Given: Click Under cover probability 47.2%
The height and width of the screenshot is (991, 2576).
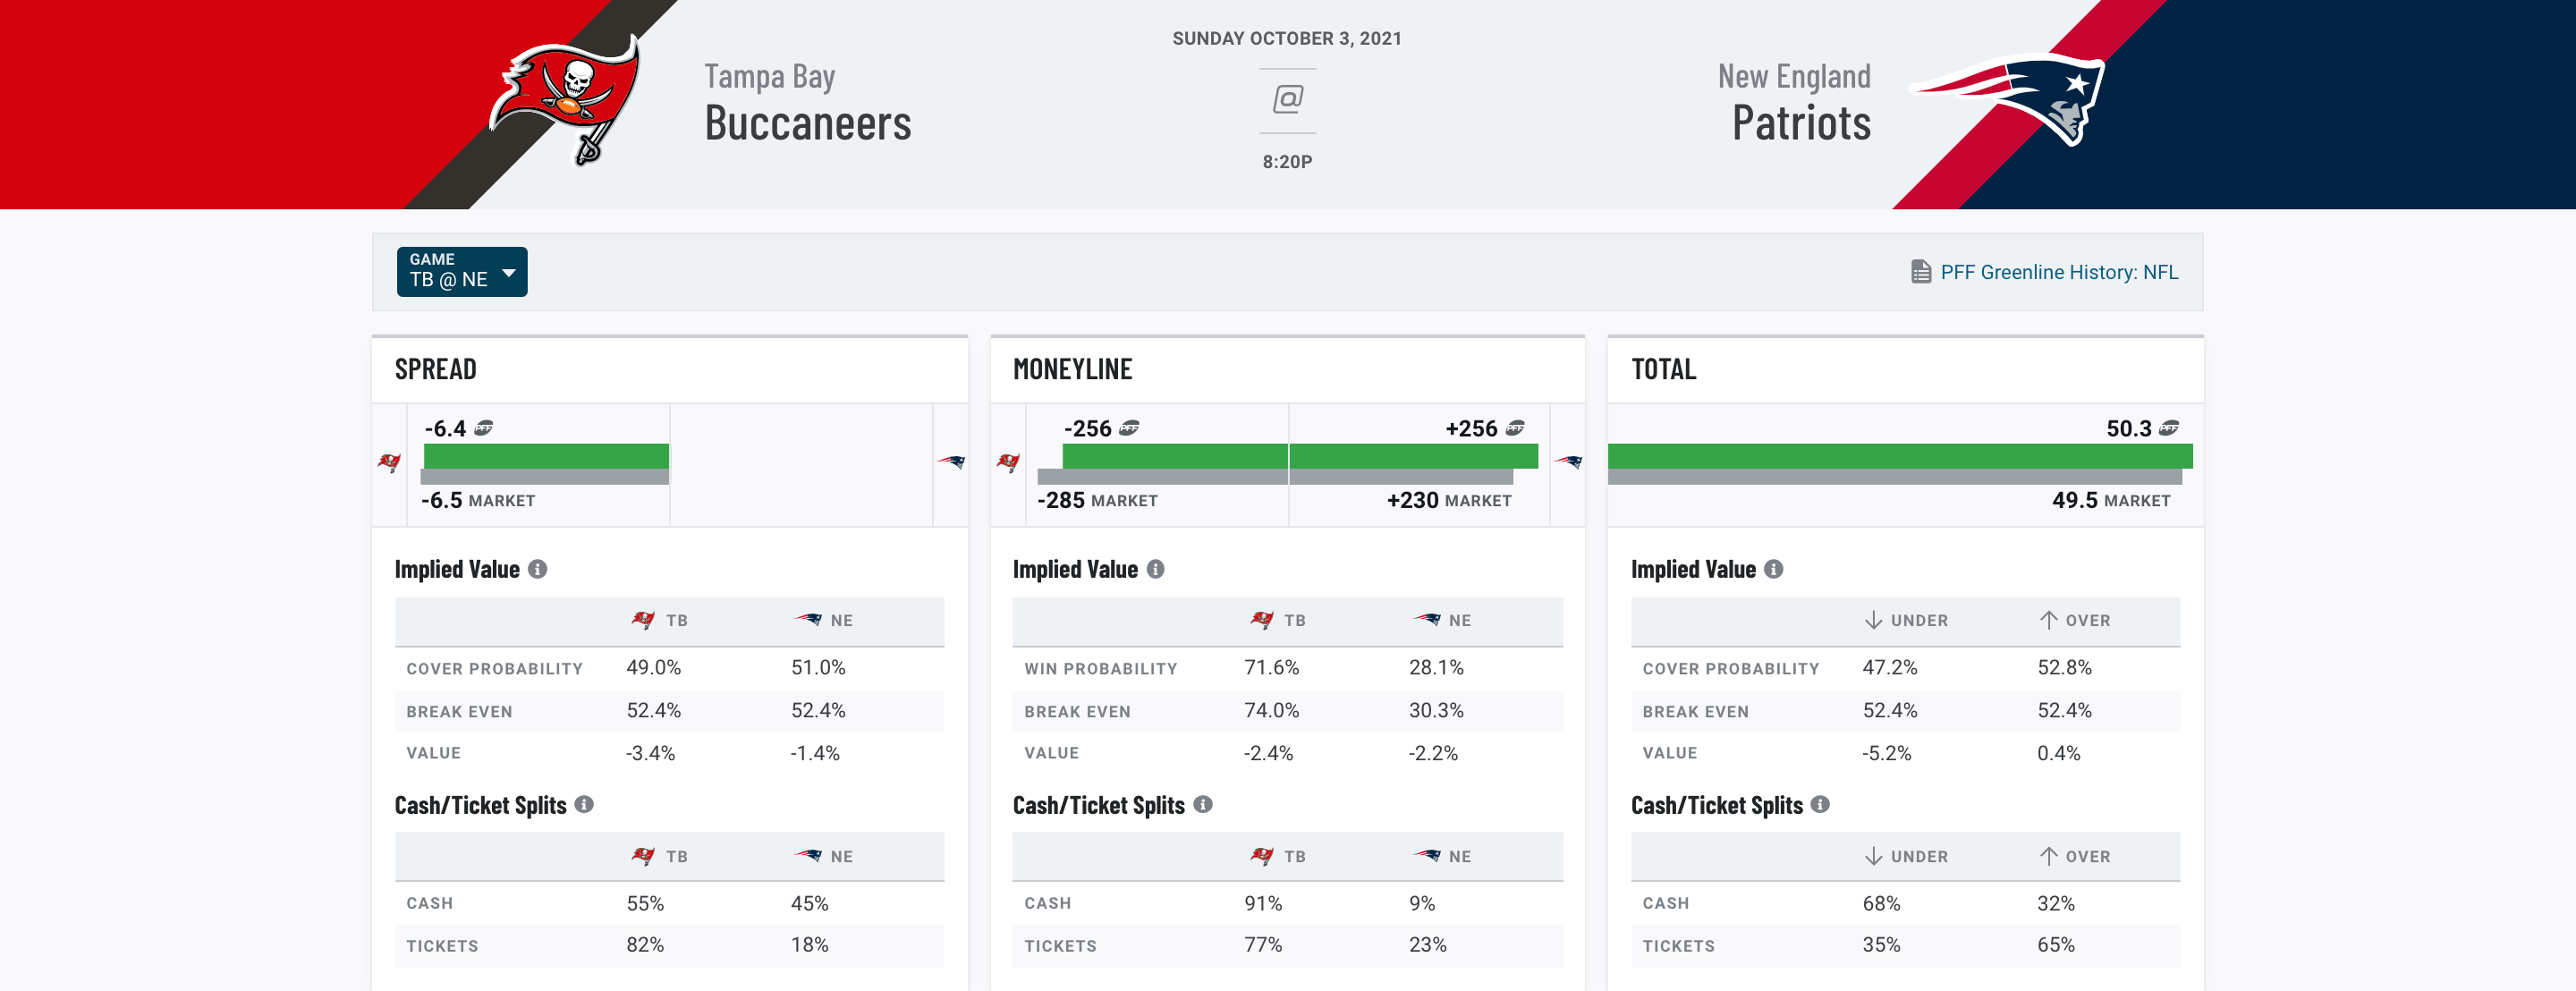Looking at the screenshot, I should point(1890,667).
